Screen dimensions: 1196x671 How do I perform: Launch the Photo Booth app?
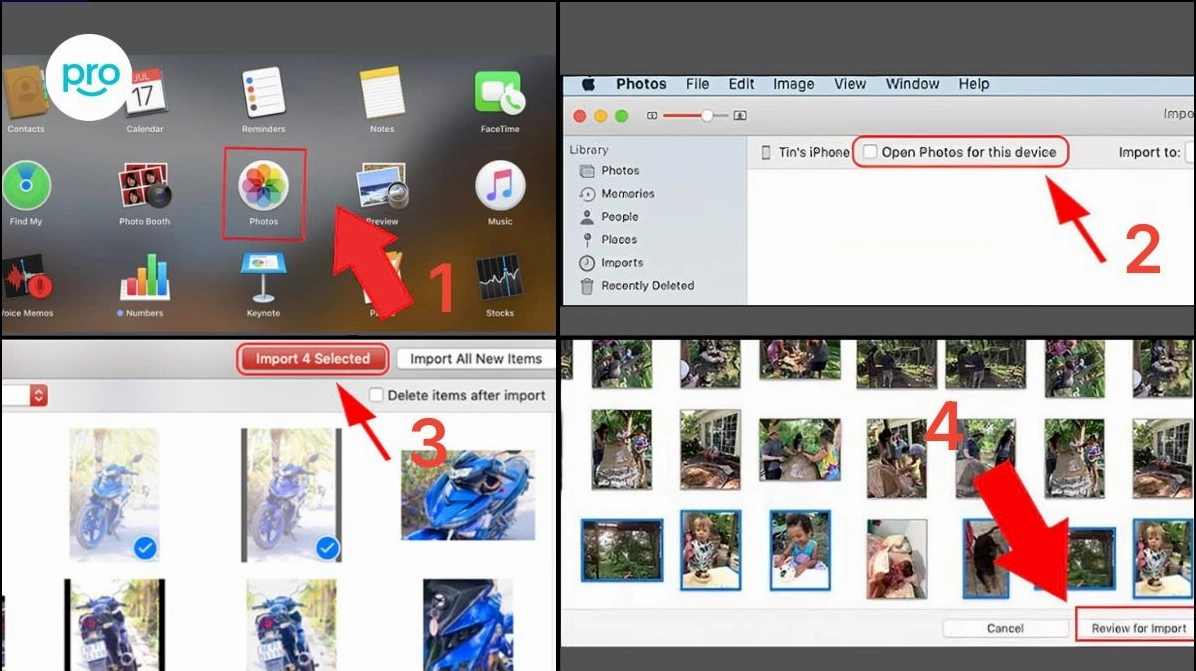[x=144, y=187]
